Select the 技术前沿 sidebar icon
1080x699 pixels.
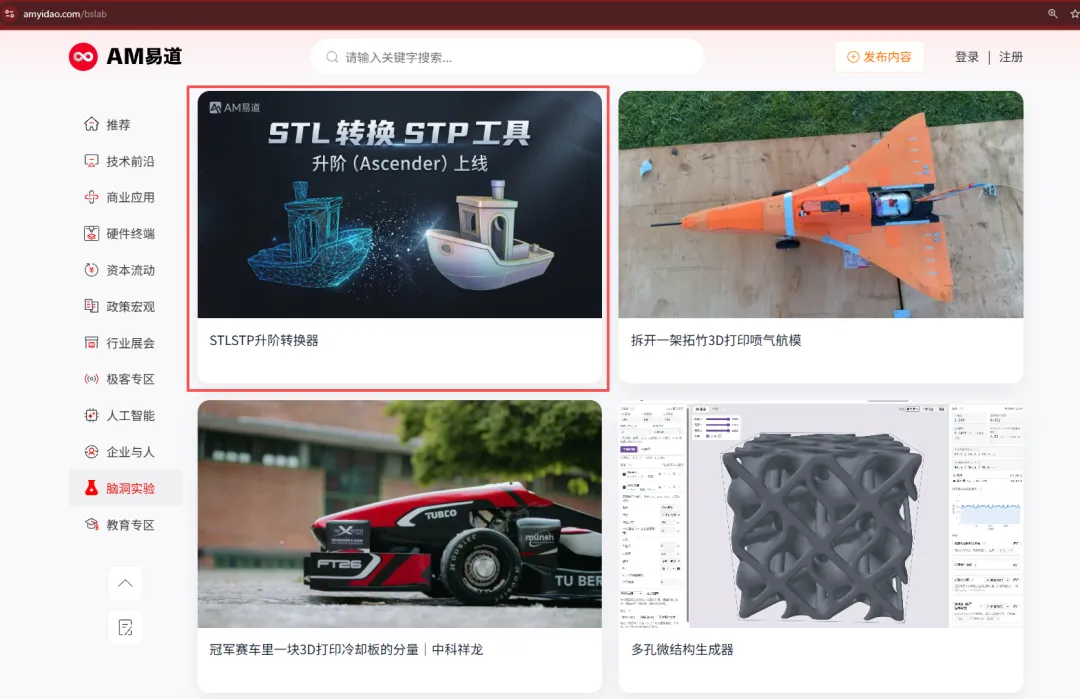point(91,161)
